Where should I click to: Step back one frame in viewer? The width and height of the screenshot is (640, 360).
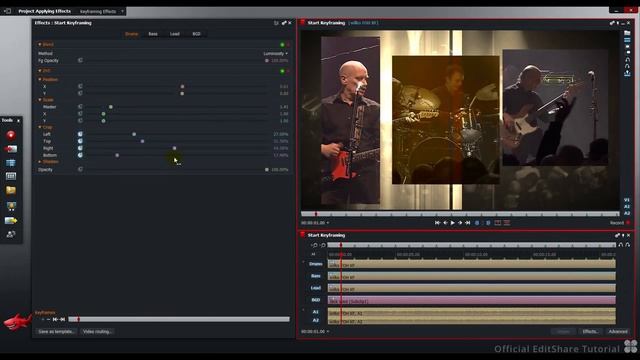click(445, 223)
